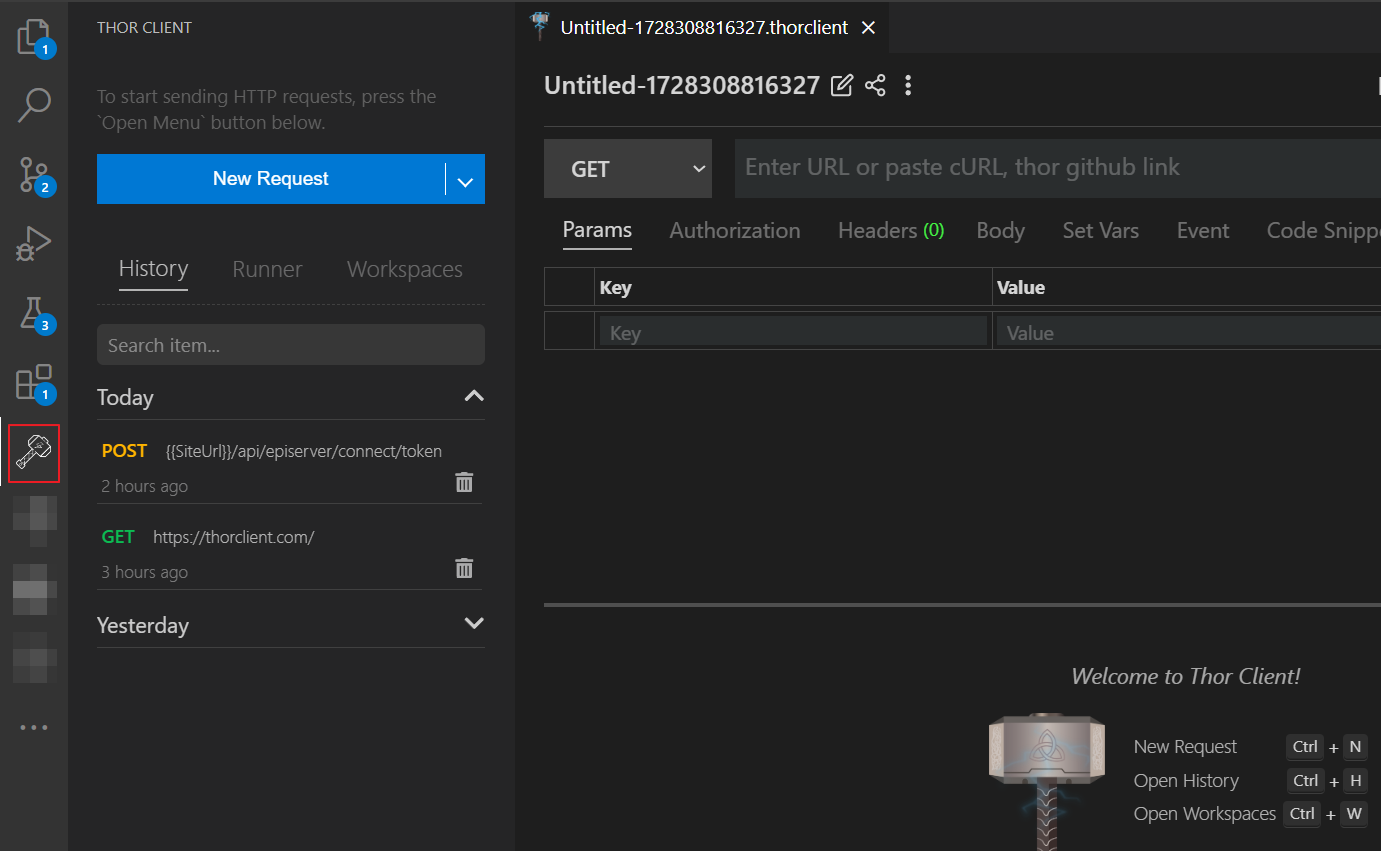
Task: Close the Untitled thorclient editor tab
Action: pos(868,28)
